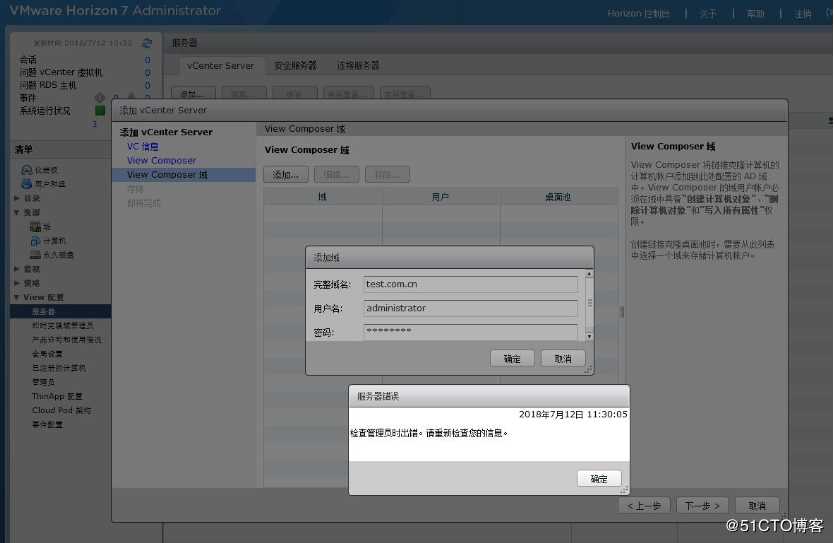Click the dashboard icon in the inventory list
834x543 pixels.
pyautogui.click(x=27, y=170)
